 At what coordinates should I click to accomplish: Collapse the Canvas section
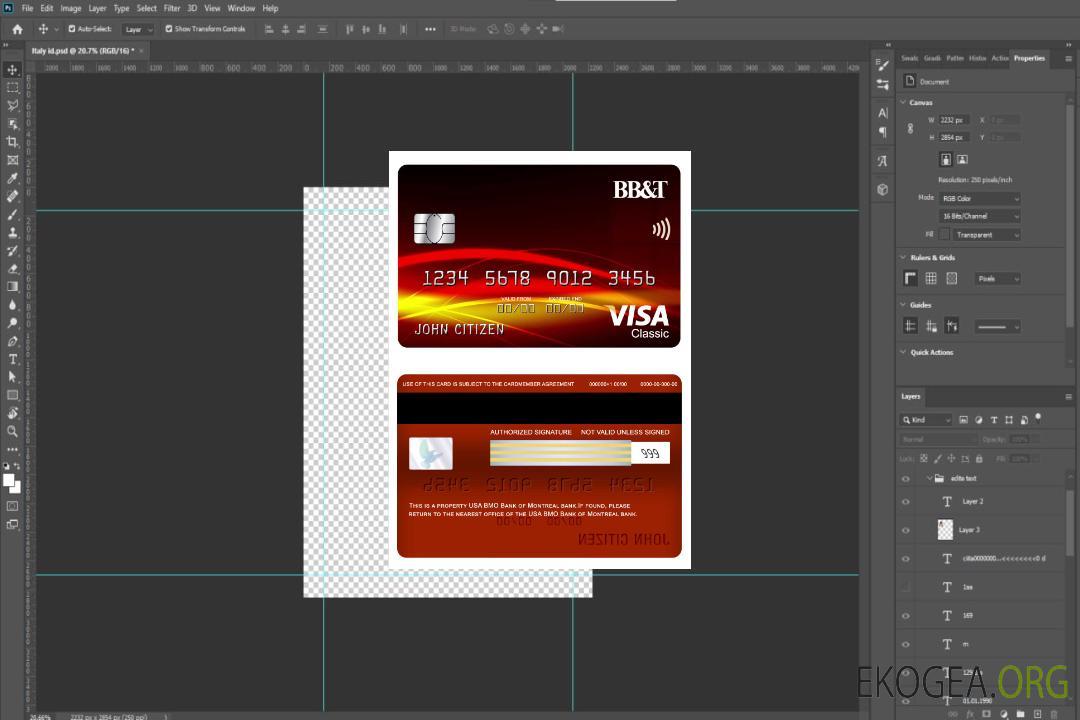click(903, 102)
